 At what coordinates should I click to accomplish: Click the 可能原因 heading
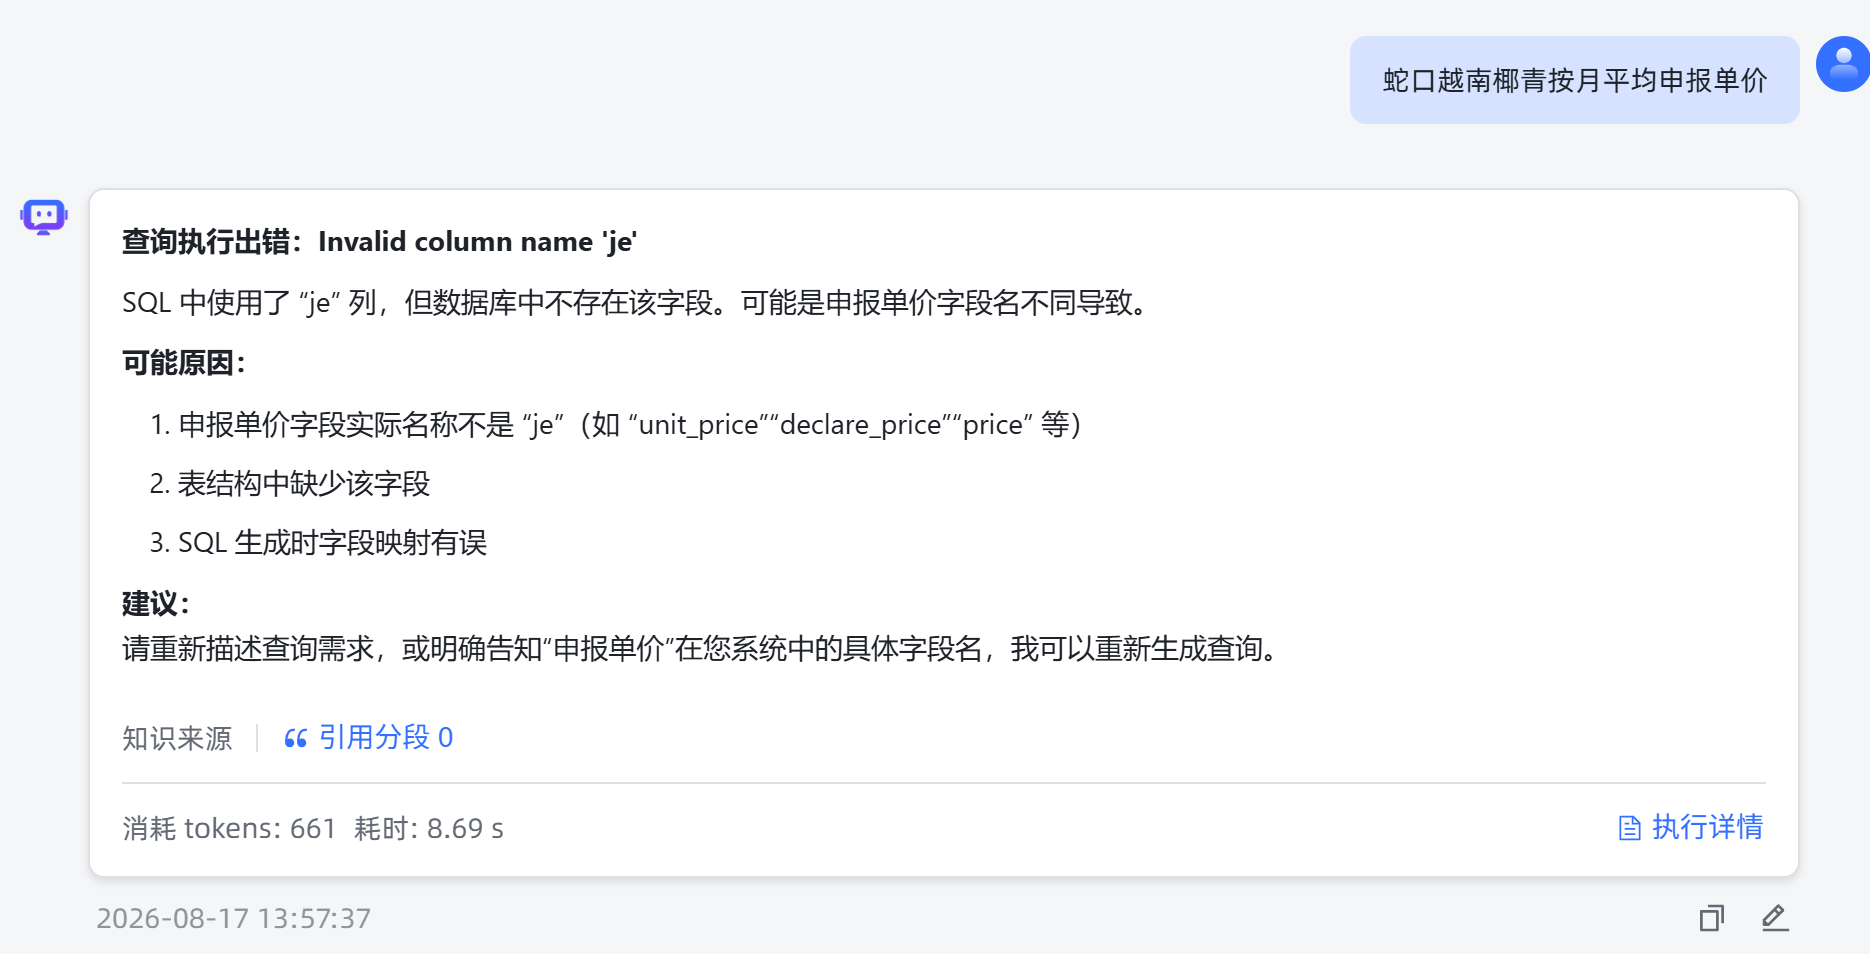pyautogui.click(x=184, y=362)
